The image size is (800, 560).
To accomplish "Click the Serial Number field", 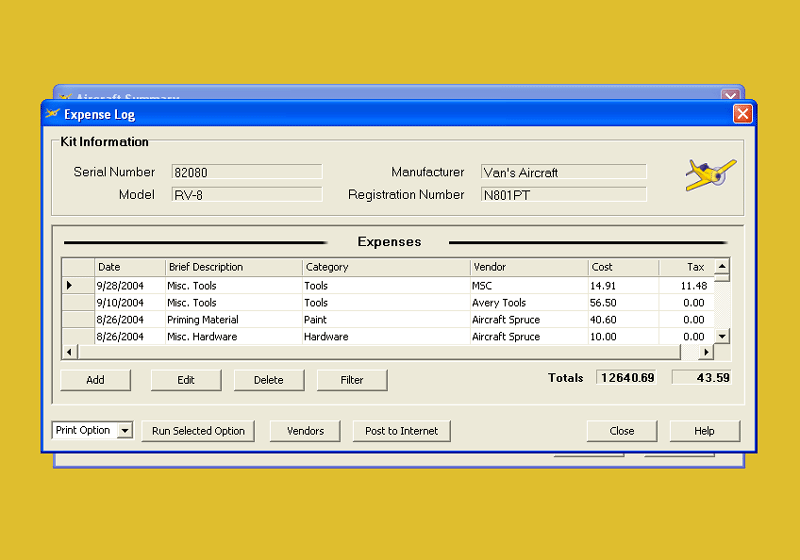I will click(246, 172).
